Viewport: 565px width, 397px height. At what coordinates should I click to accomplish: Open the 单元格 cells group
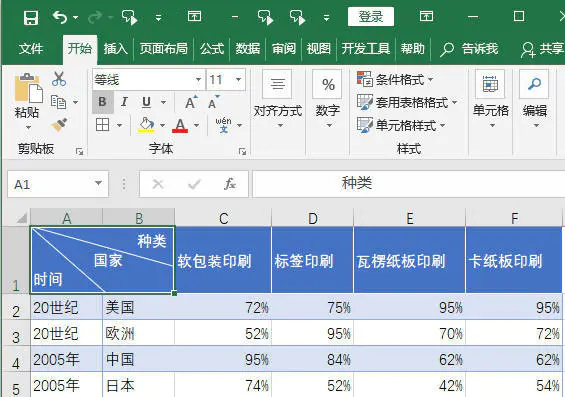(491, 99)
